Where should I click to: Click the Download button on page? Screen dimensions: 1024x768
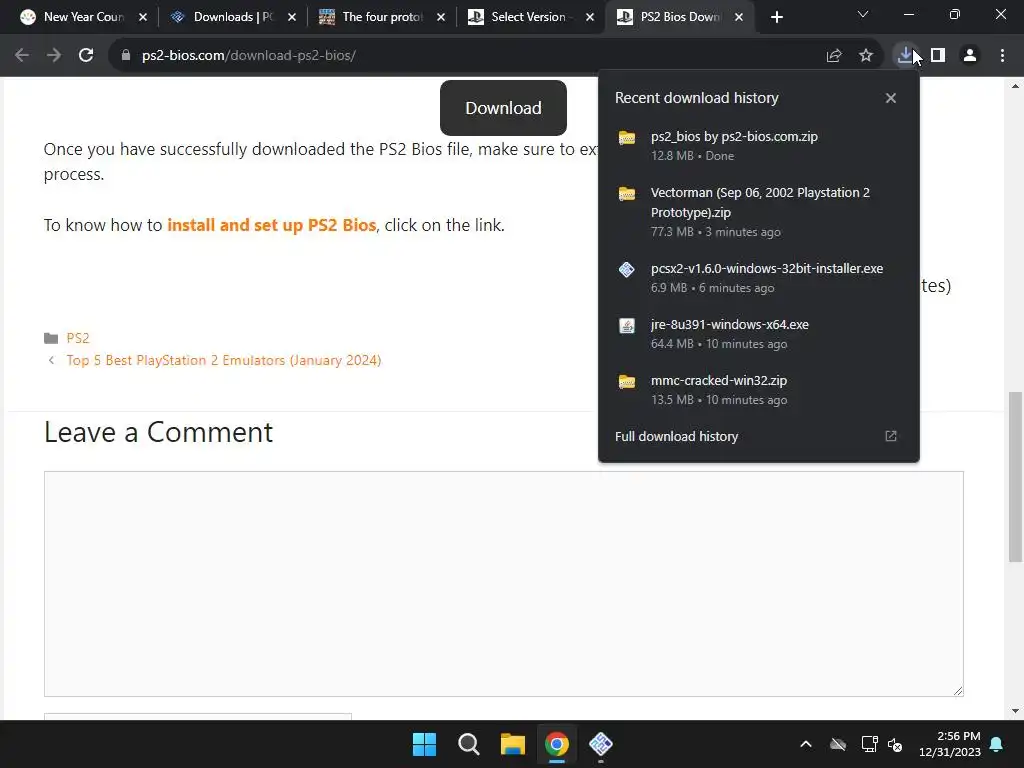click(503, 108)
